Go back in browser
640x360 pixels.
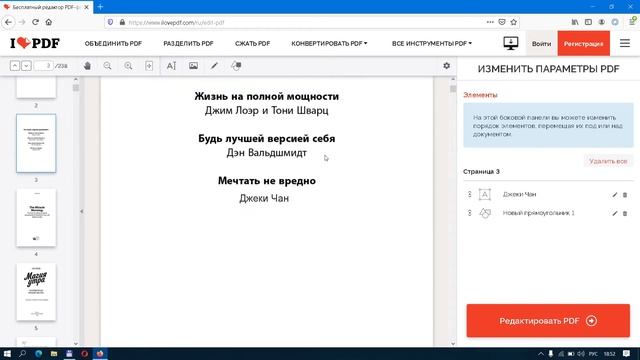tap(9, 22)
